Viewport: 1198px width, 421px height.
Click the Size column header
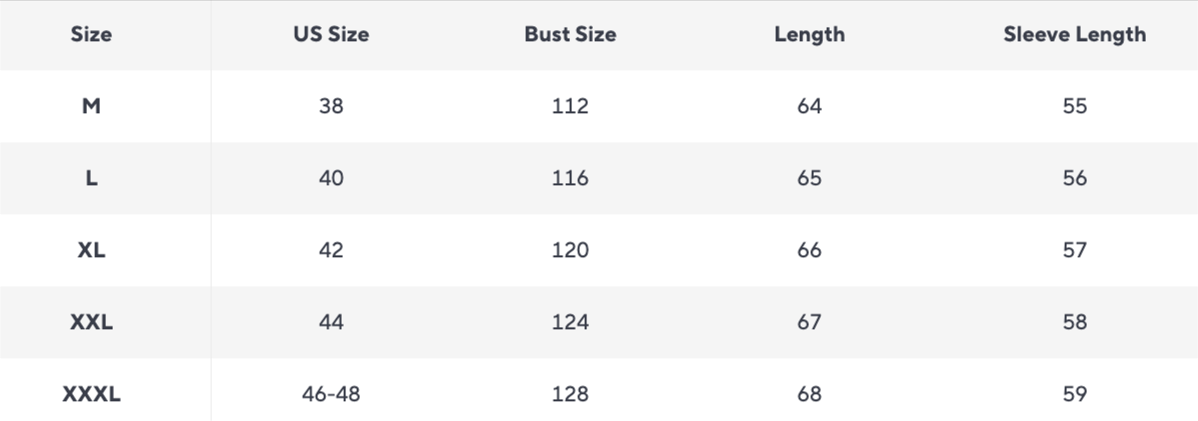tap(91, 34)
